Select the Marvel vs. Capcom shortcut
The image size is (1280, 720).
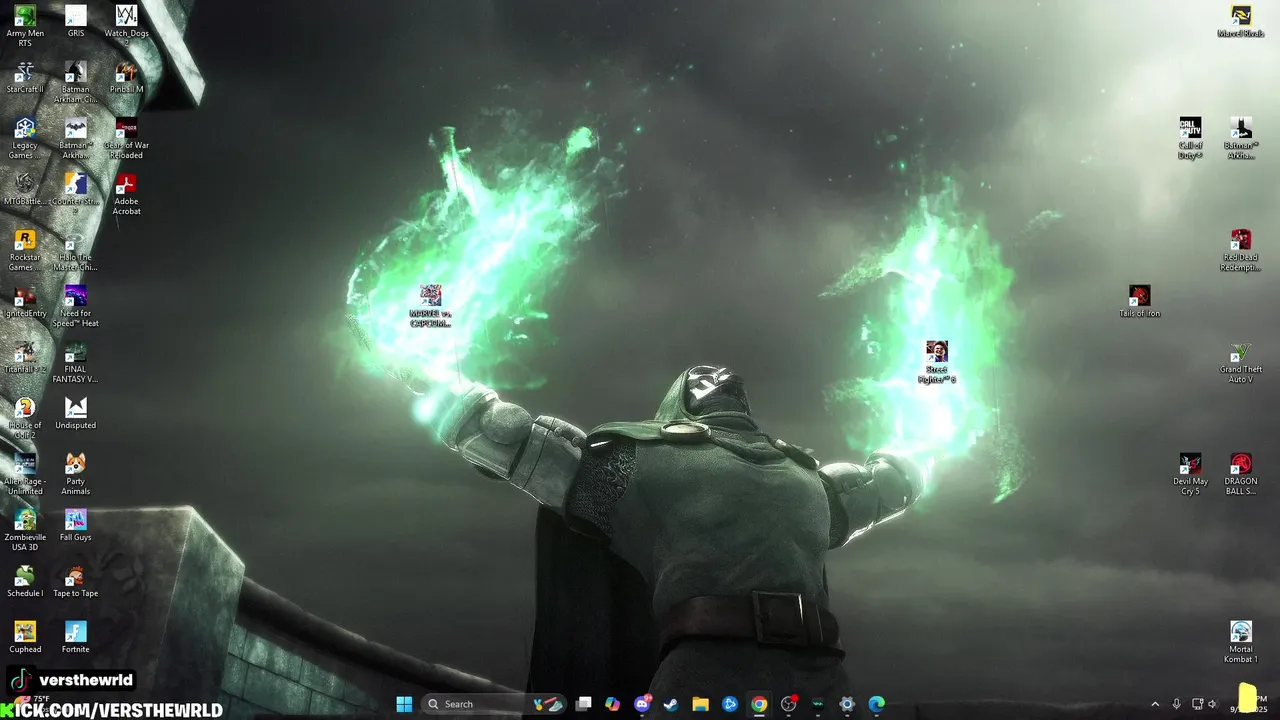(431, 306)
